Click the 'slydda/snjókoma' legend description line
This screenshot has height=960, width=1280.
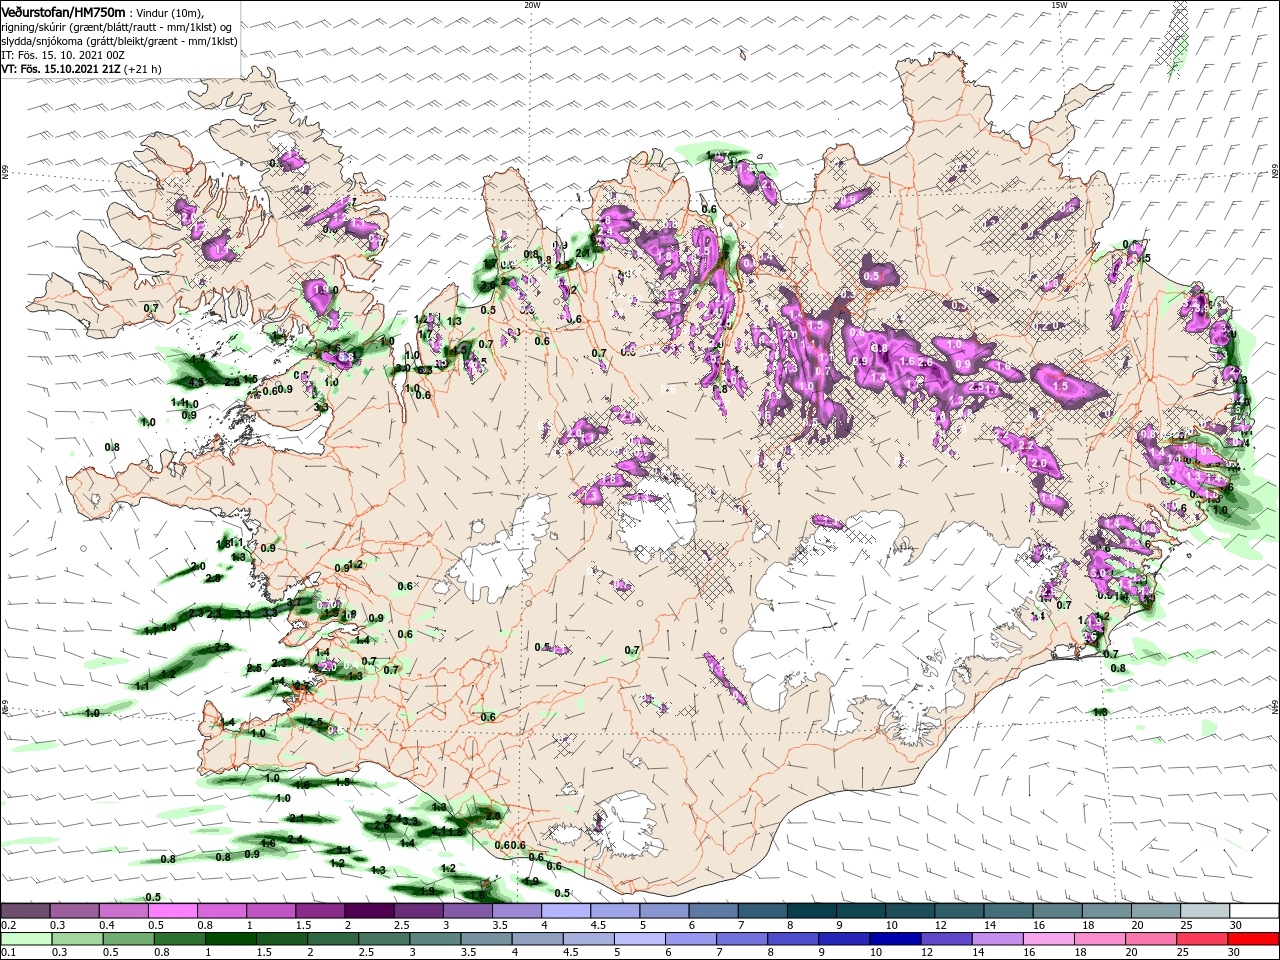[119, 41]
